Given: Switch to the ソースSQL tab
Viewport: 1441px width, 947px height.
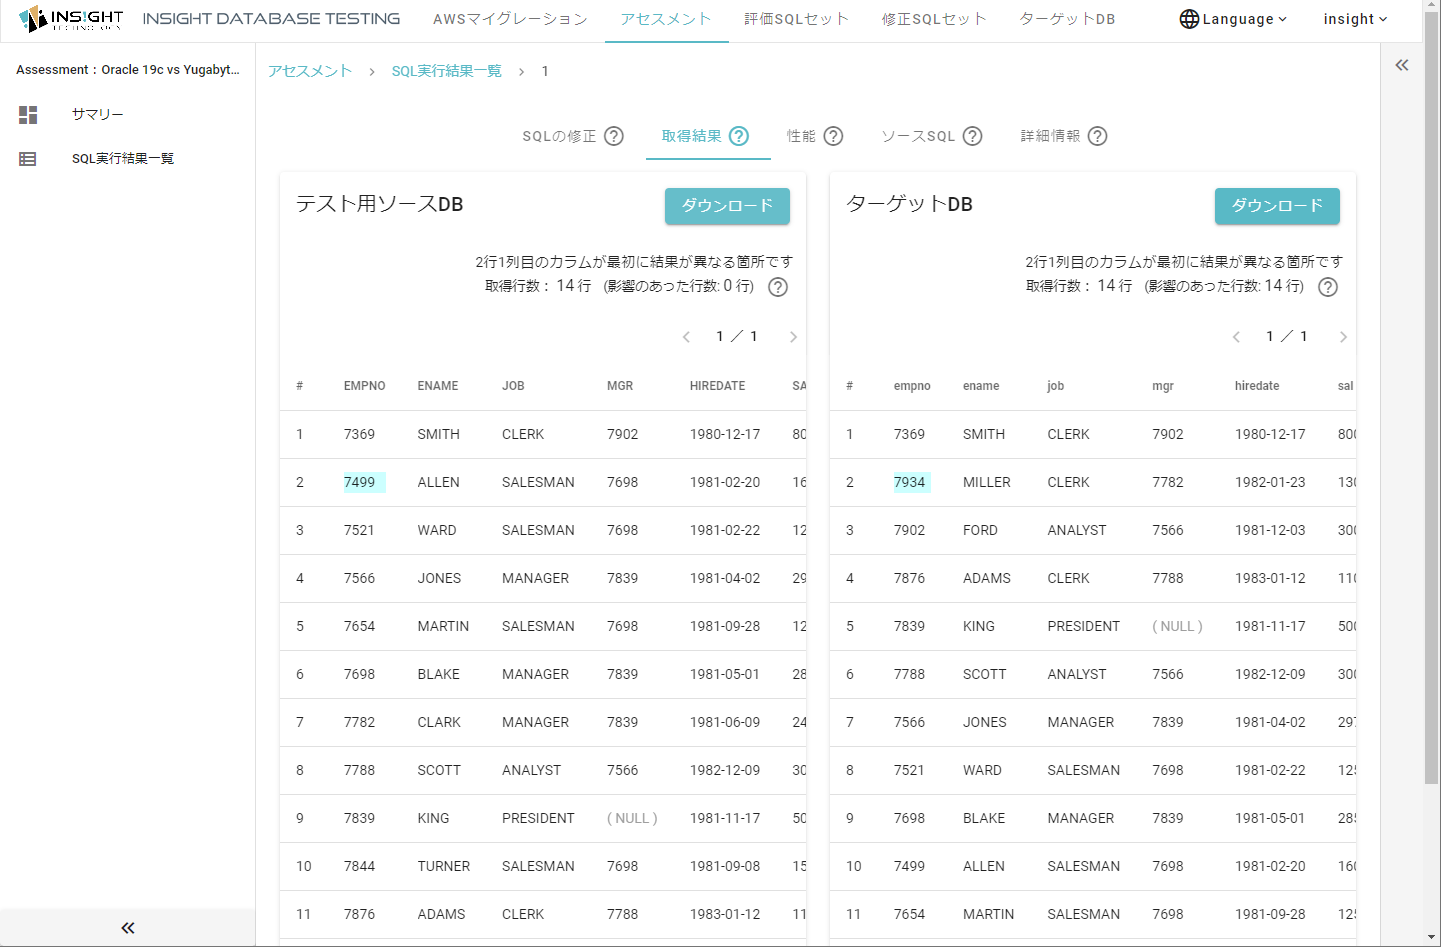Looking at the screenshot, I should pyautogui.click(x=918, y=136).
